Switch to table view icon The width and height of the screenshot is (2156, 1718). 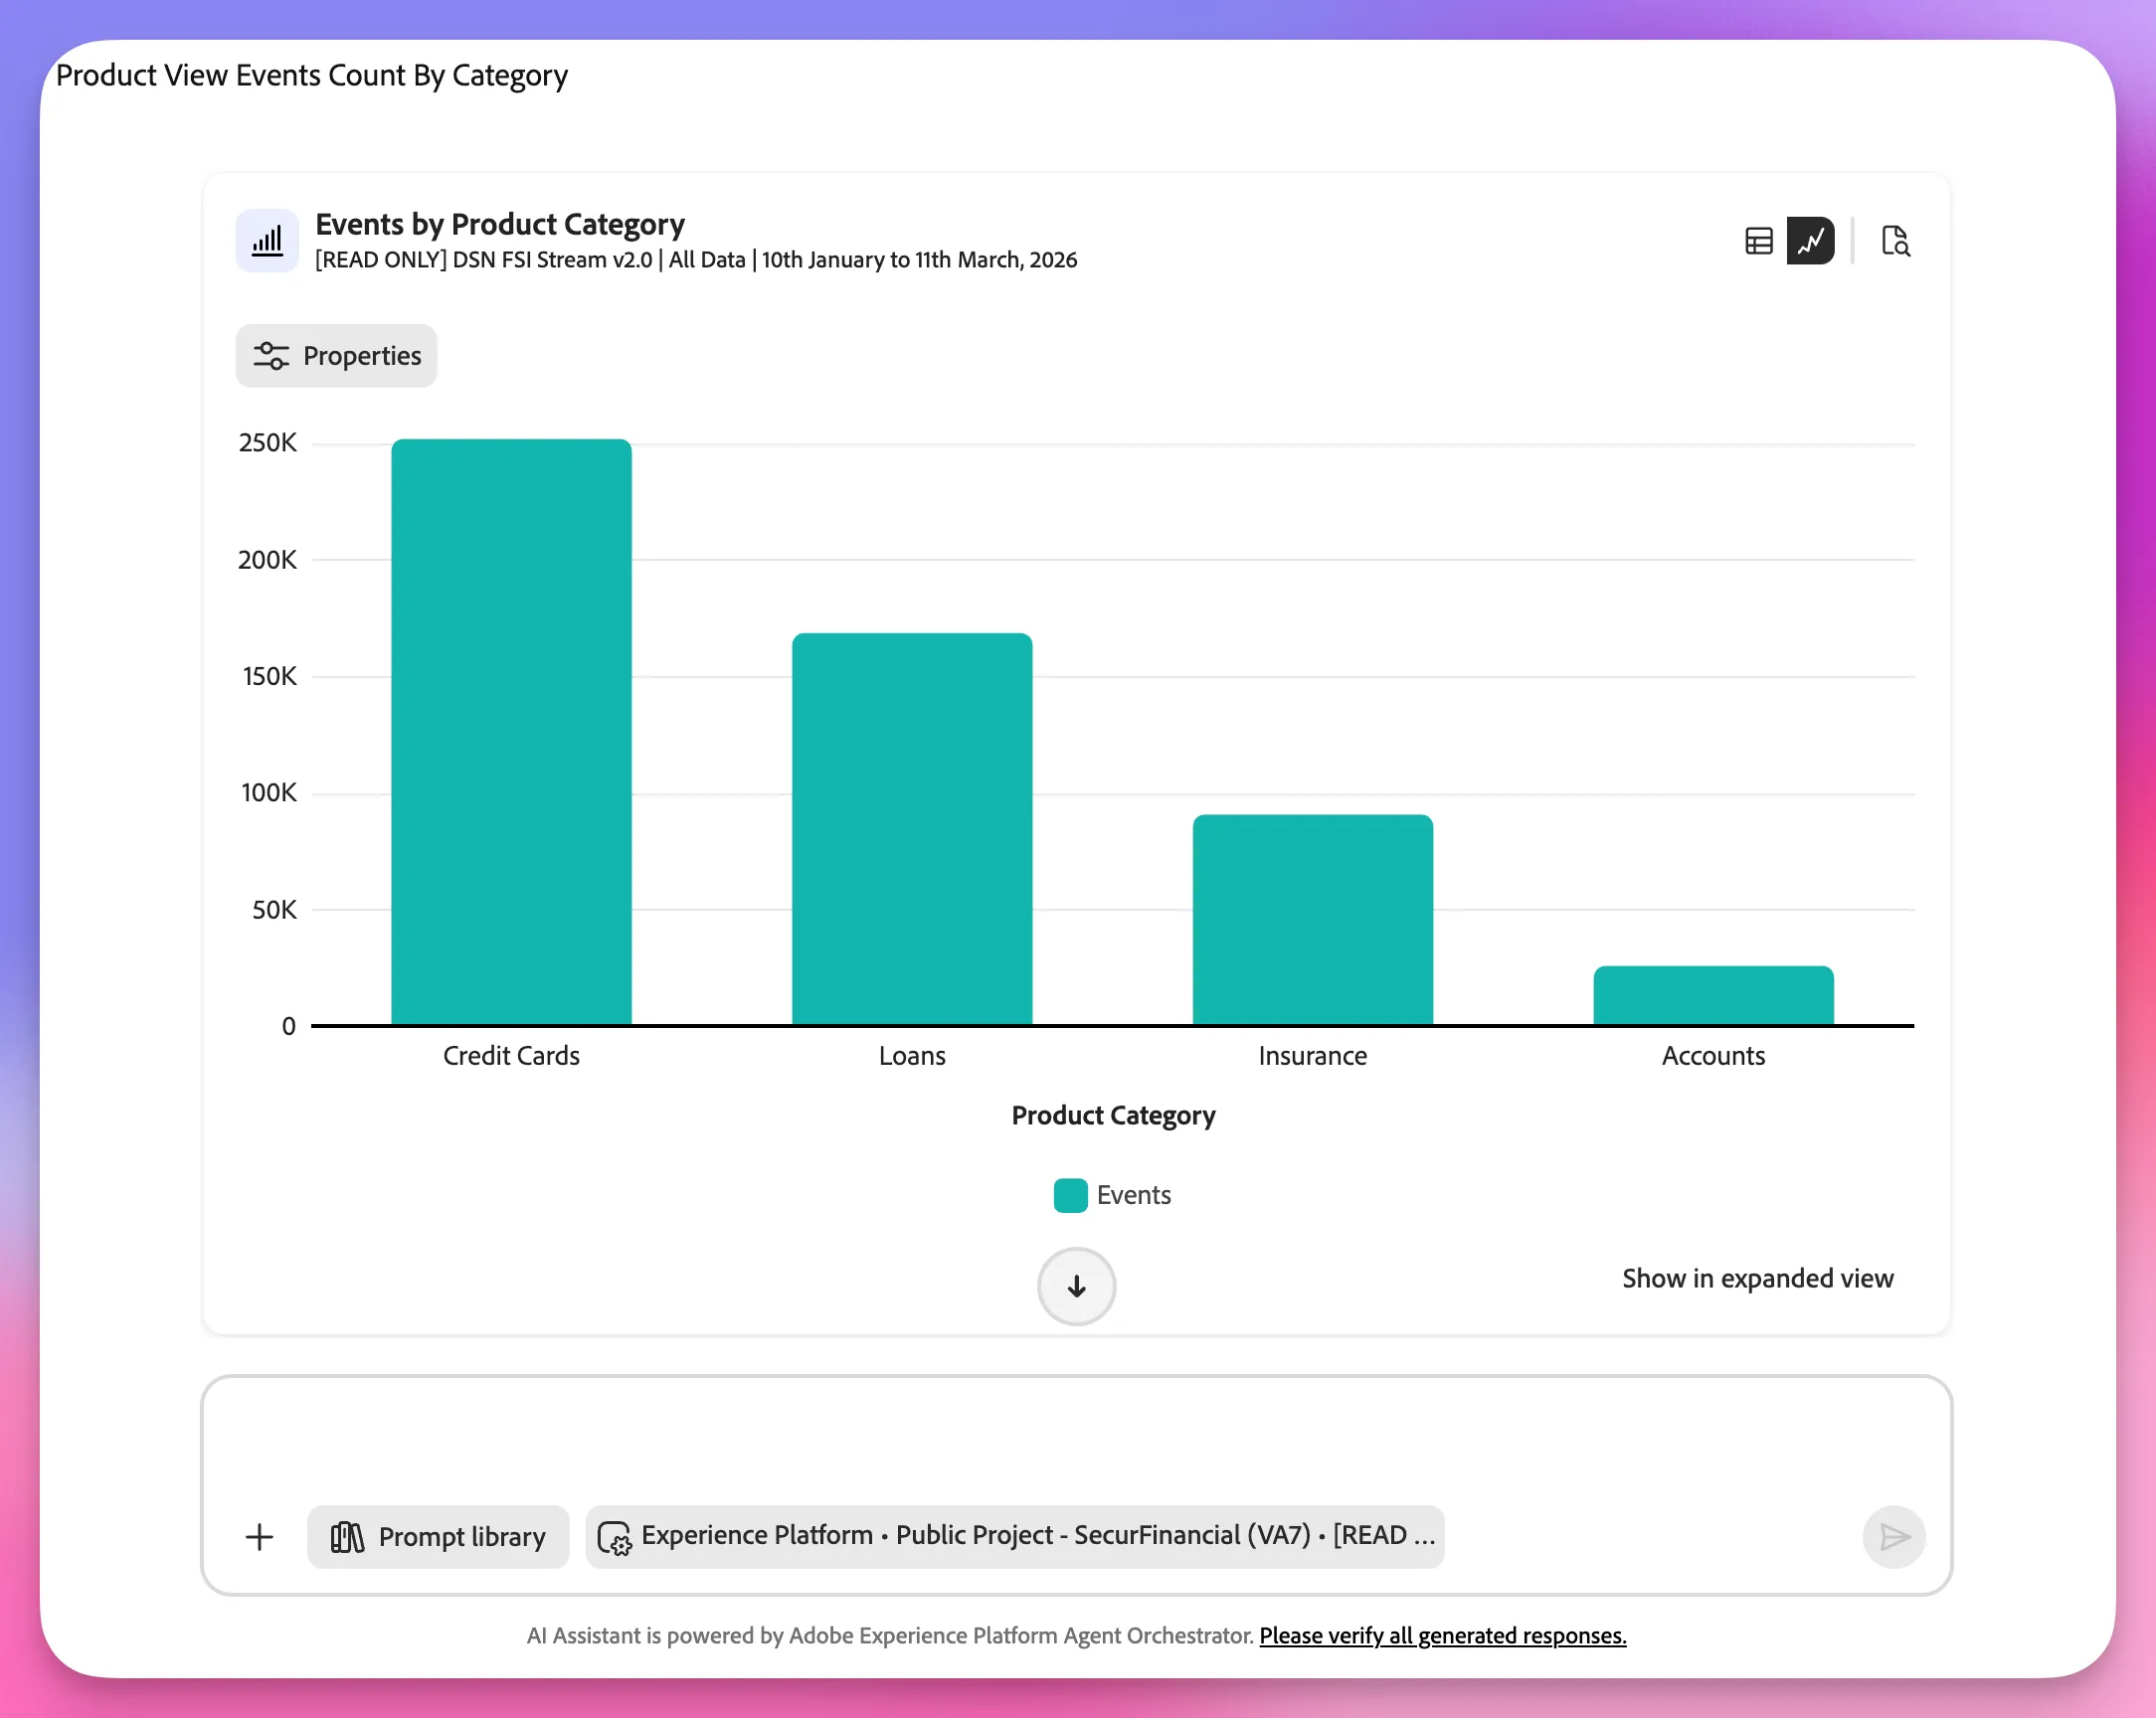tap(1758, 241)
